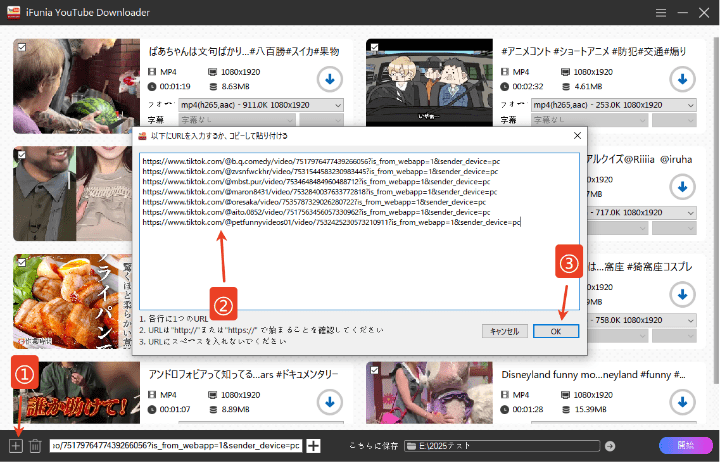The width and height of the screenshot is (720, 462).
Task: Toggle checkbox on man and woman thumbnail
Action: pos(22,154)
